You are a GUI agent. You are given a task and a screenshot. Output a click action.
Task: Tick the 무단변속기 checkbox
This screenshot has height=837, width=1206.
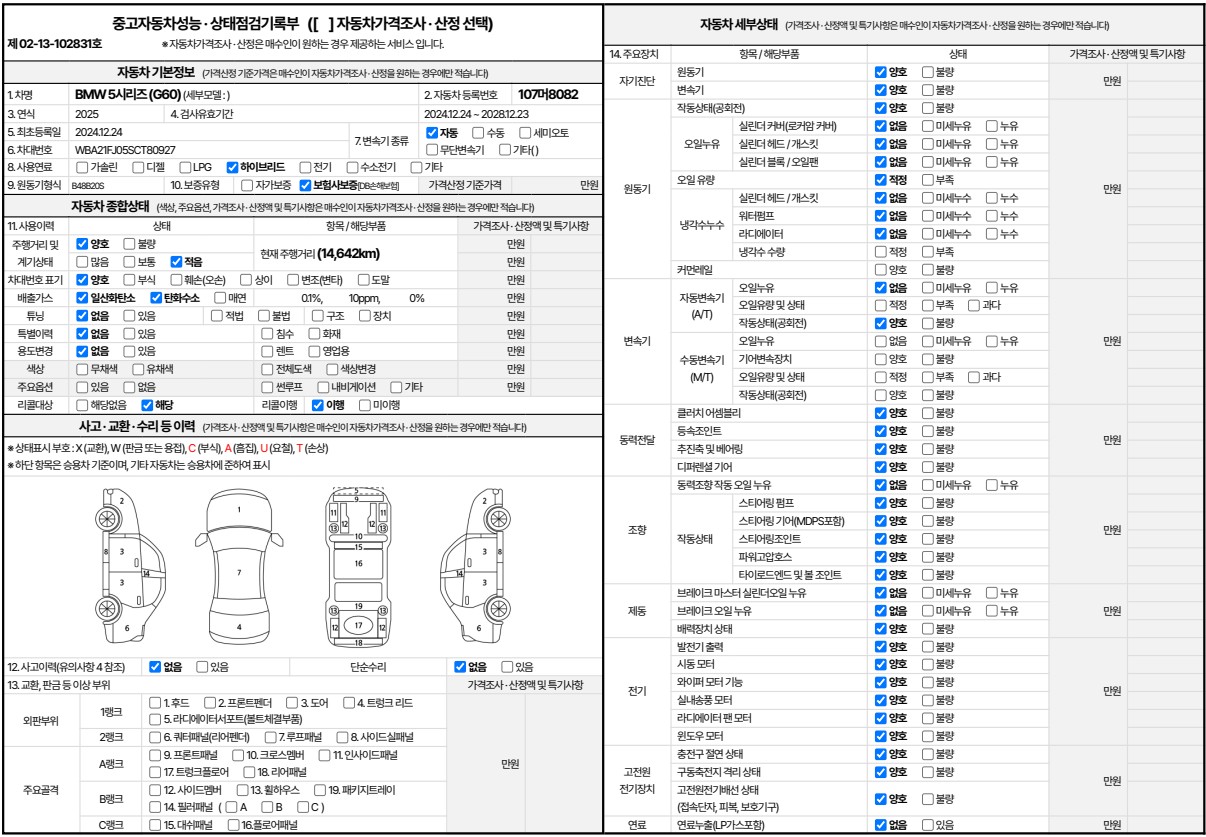tap(432, 150)
